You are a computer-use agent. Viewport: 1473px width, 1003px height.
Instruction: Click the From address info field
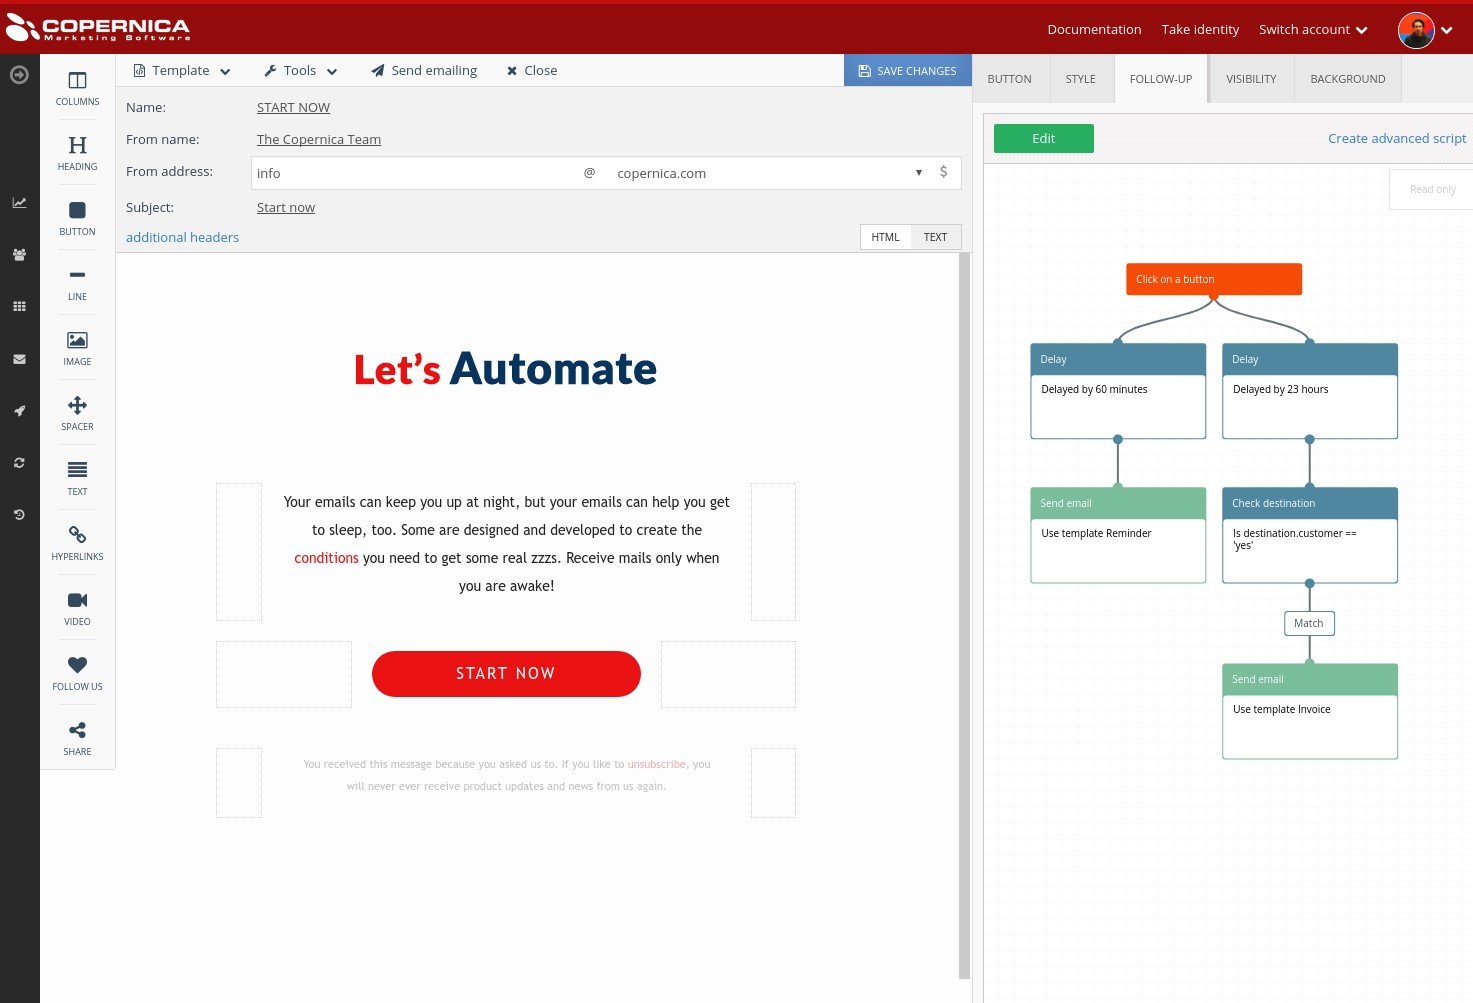point(414,172)
